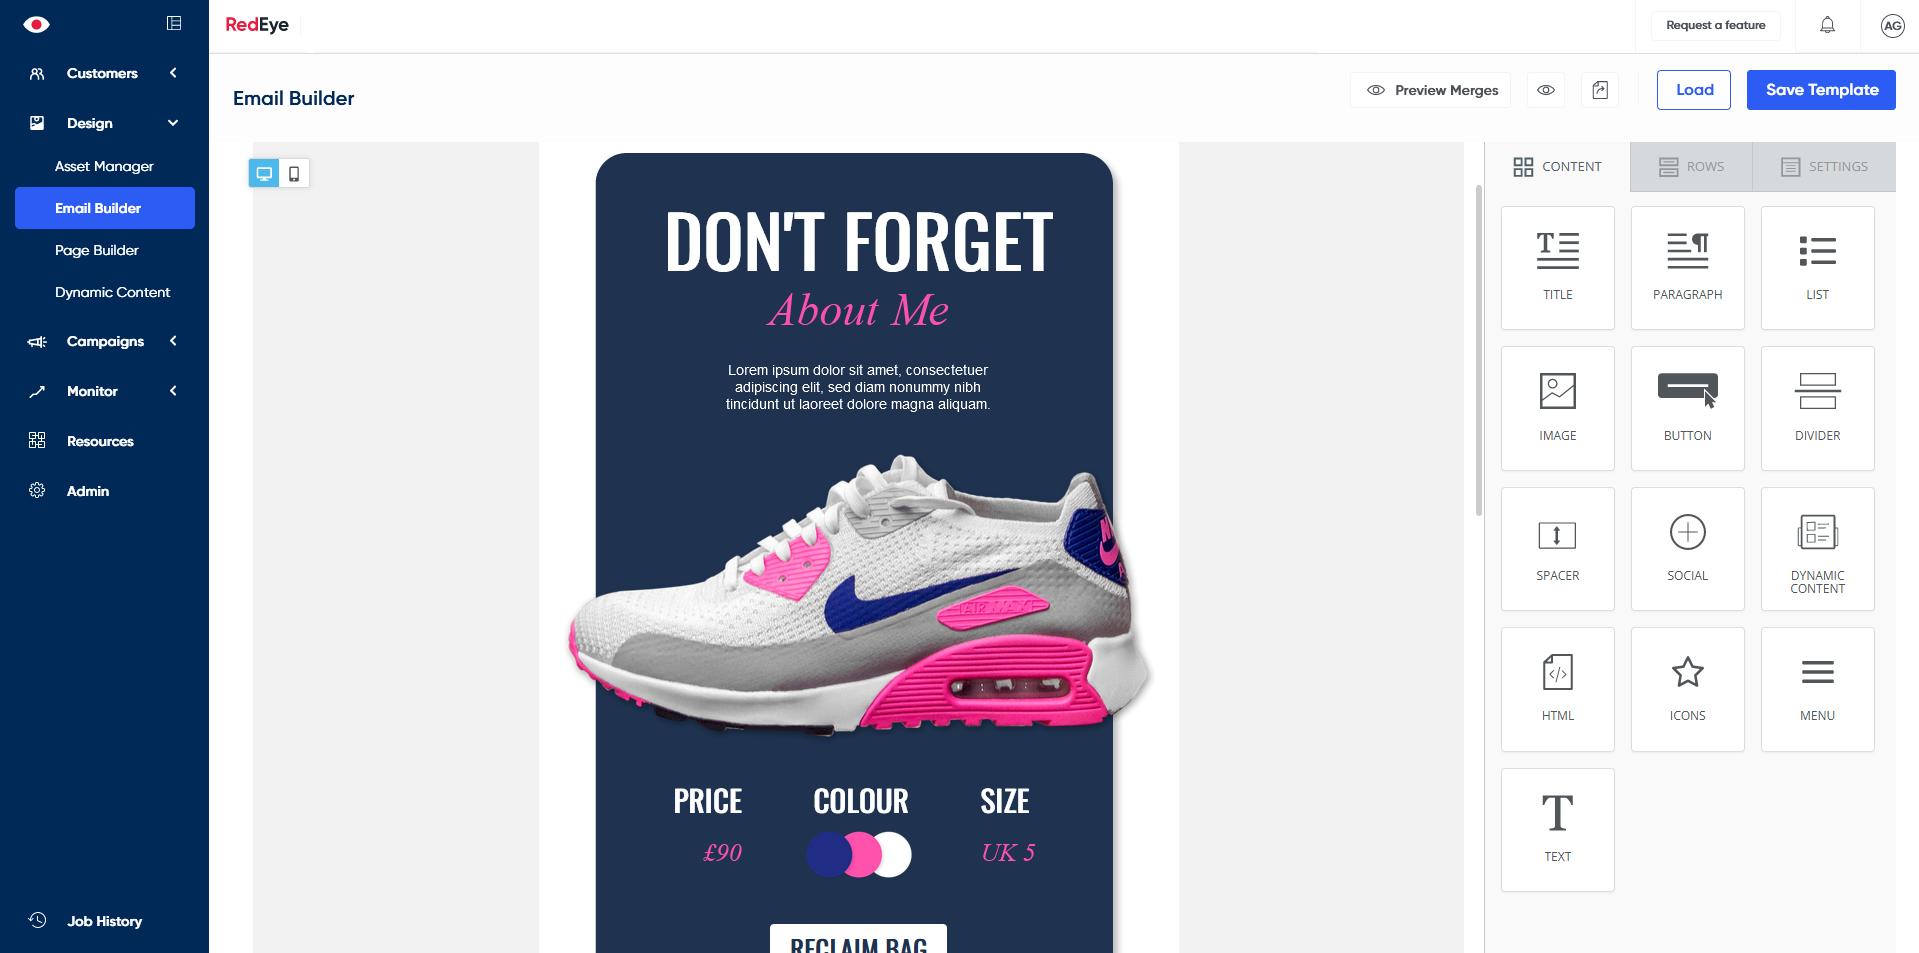Open Email Builder in sidebar
Viewport: 1919px width, 953px height.
pos(105,208)
